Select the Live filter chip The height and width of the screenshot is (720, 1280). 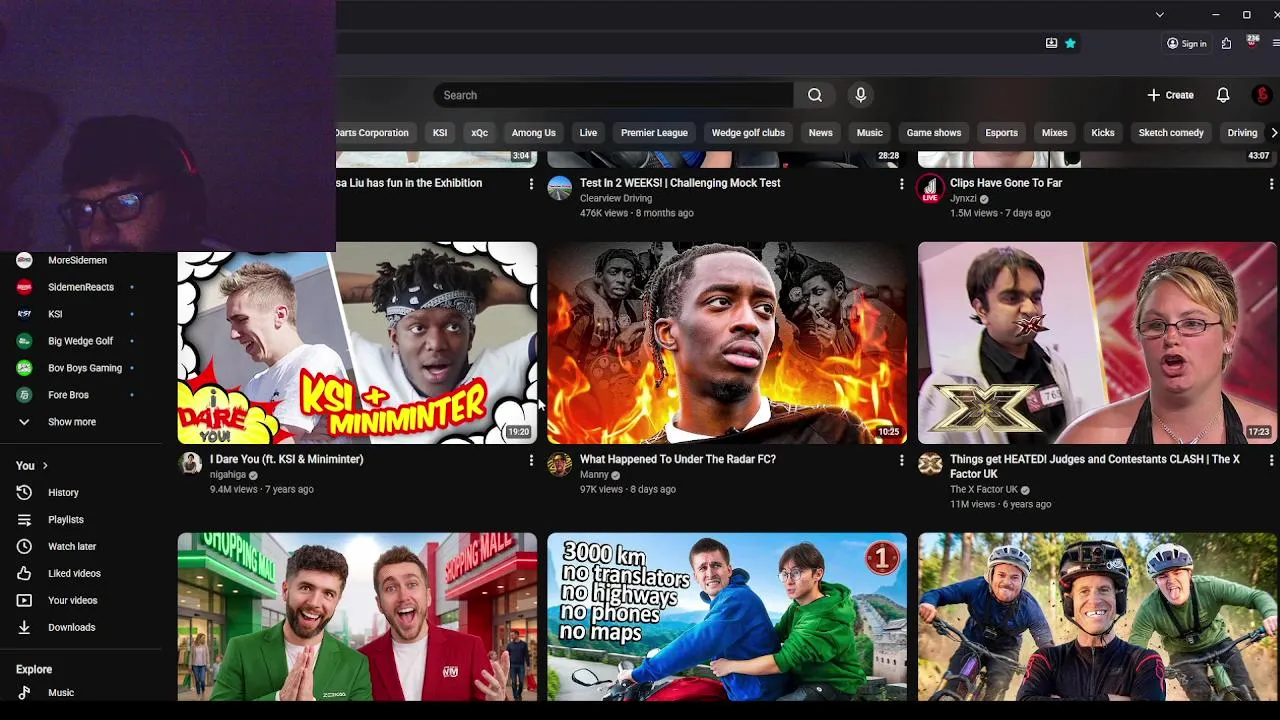pos(588,133)
